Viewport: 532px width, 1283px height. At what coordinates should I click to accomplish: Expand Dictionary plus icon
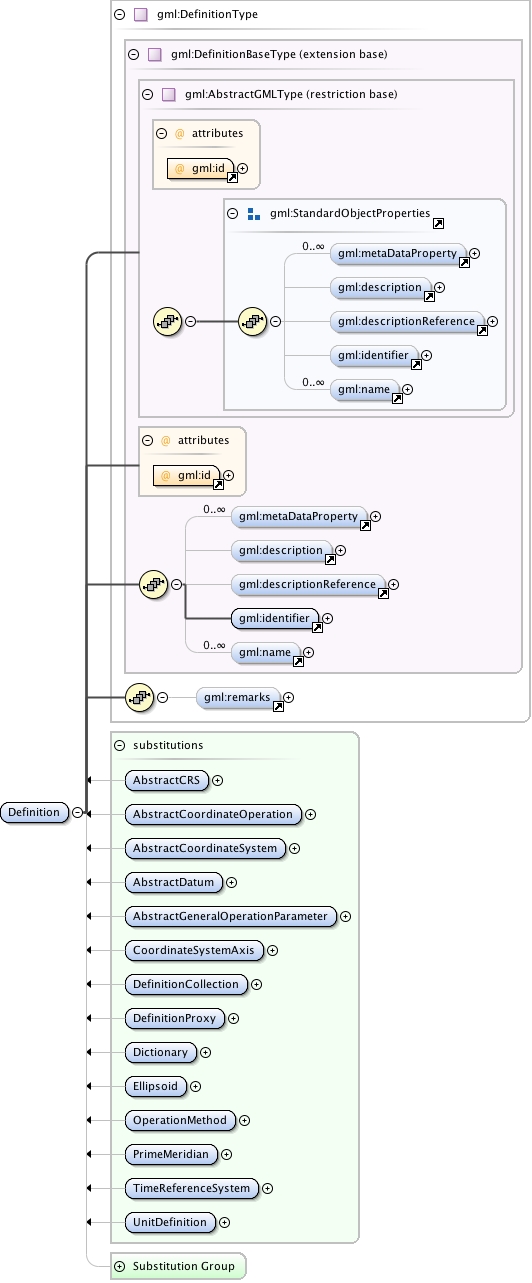point(205,1052)
